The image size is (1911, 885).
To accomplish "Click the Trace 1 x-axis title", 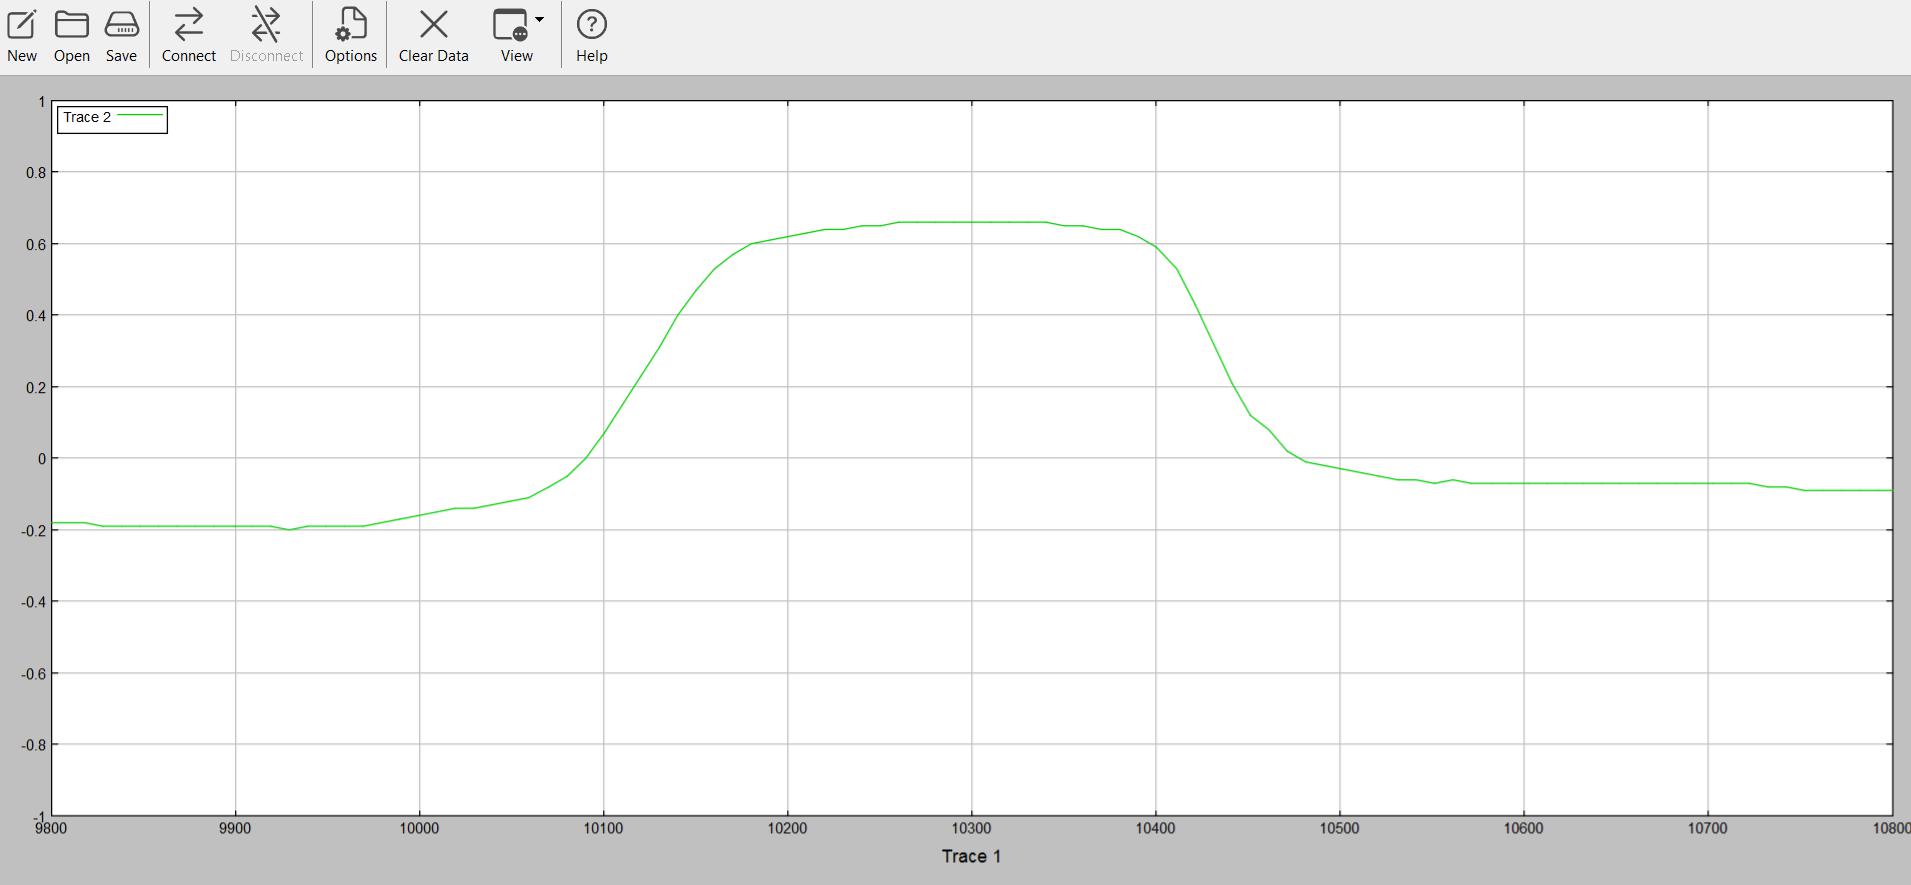I will pyautogui.click(x=970, y=857).
